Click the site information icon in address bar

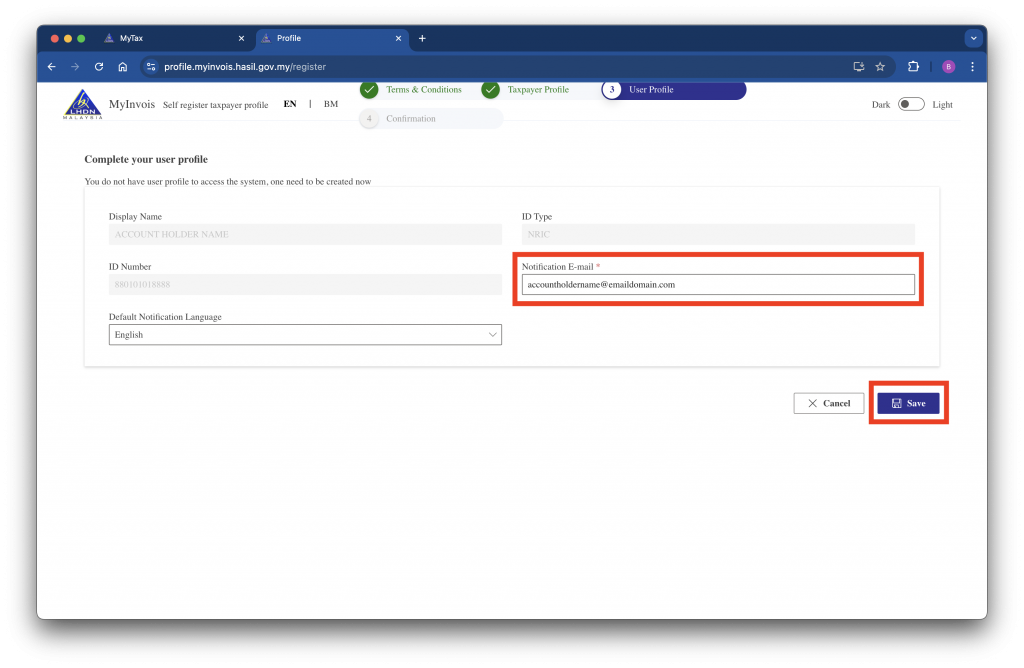pyautogui.click(x=151, y=67)
